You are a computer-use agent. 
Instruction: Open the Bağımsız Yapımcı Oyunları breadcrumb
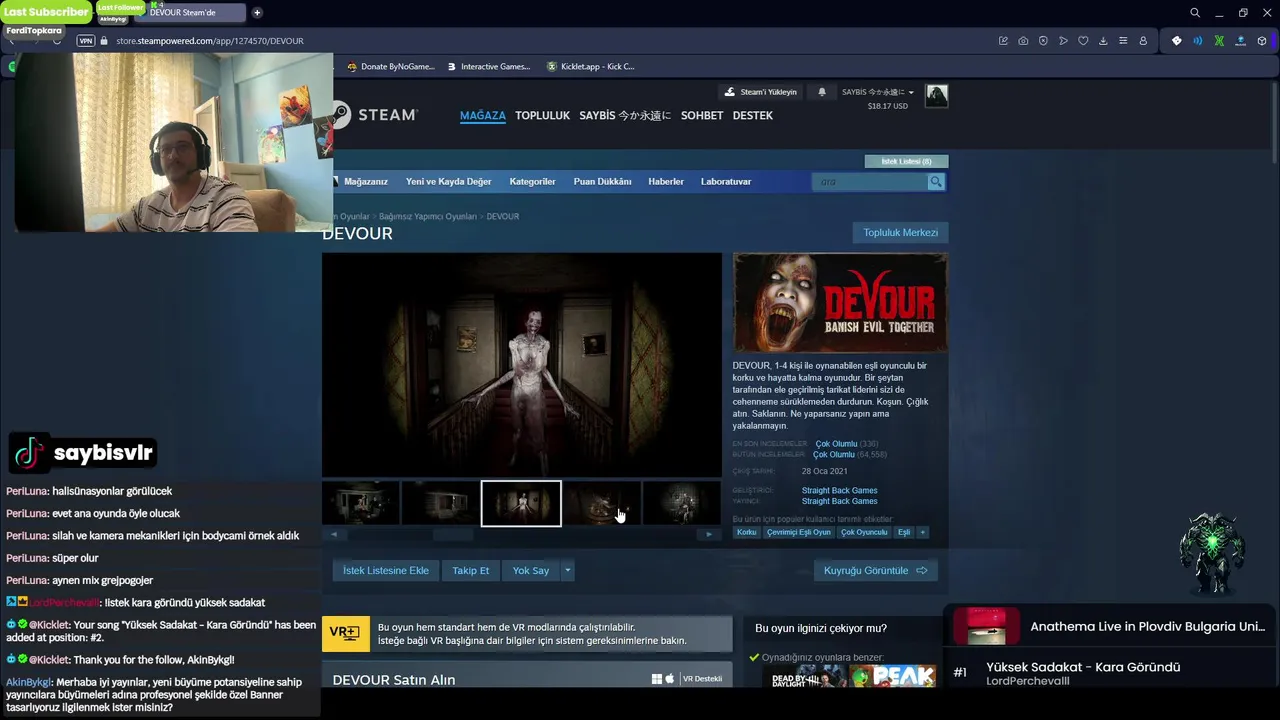click(427, 216)
